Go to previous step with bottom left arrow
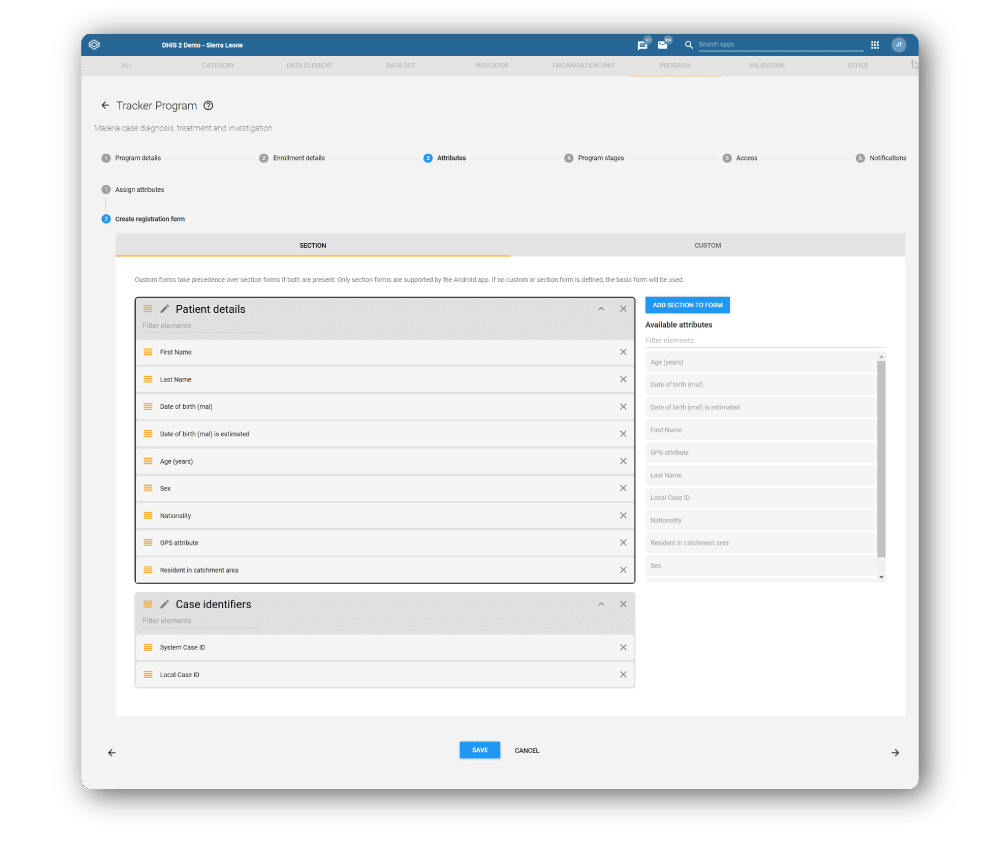 (112, 752)
